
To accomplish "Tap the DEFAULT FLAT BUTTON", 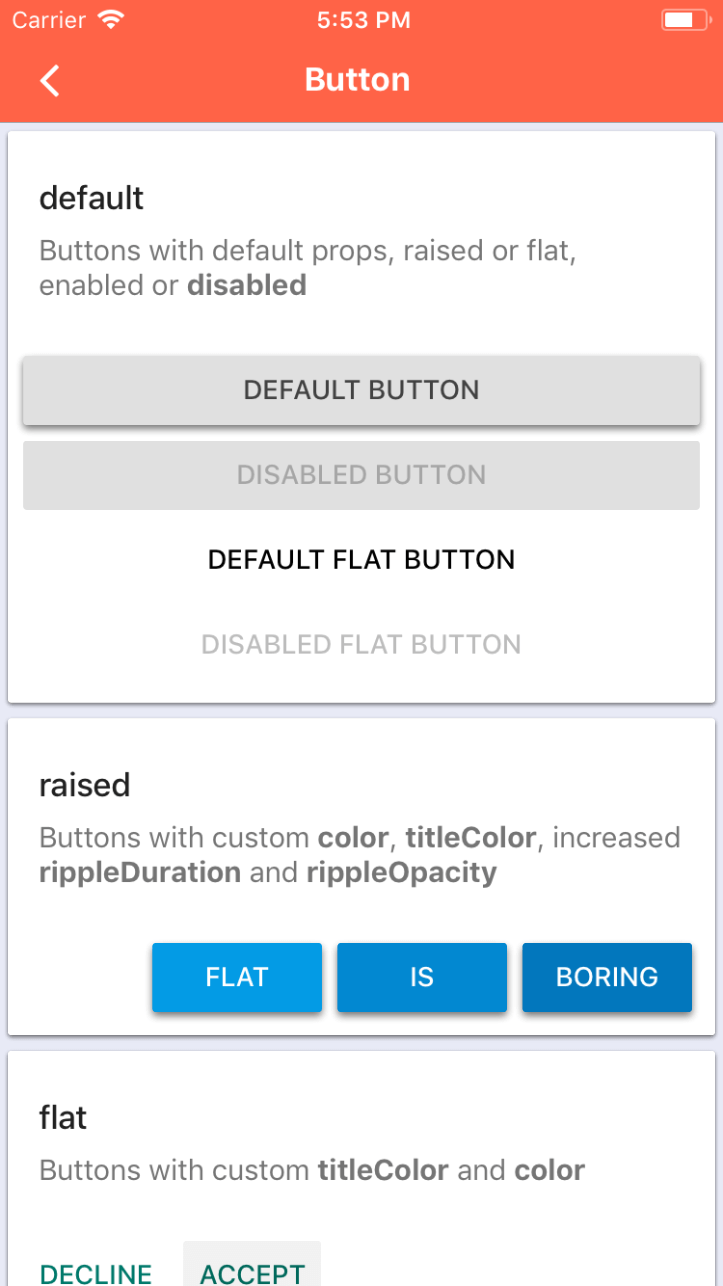I will [361, 559].
